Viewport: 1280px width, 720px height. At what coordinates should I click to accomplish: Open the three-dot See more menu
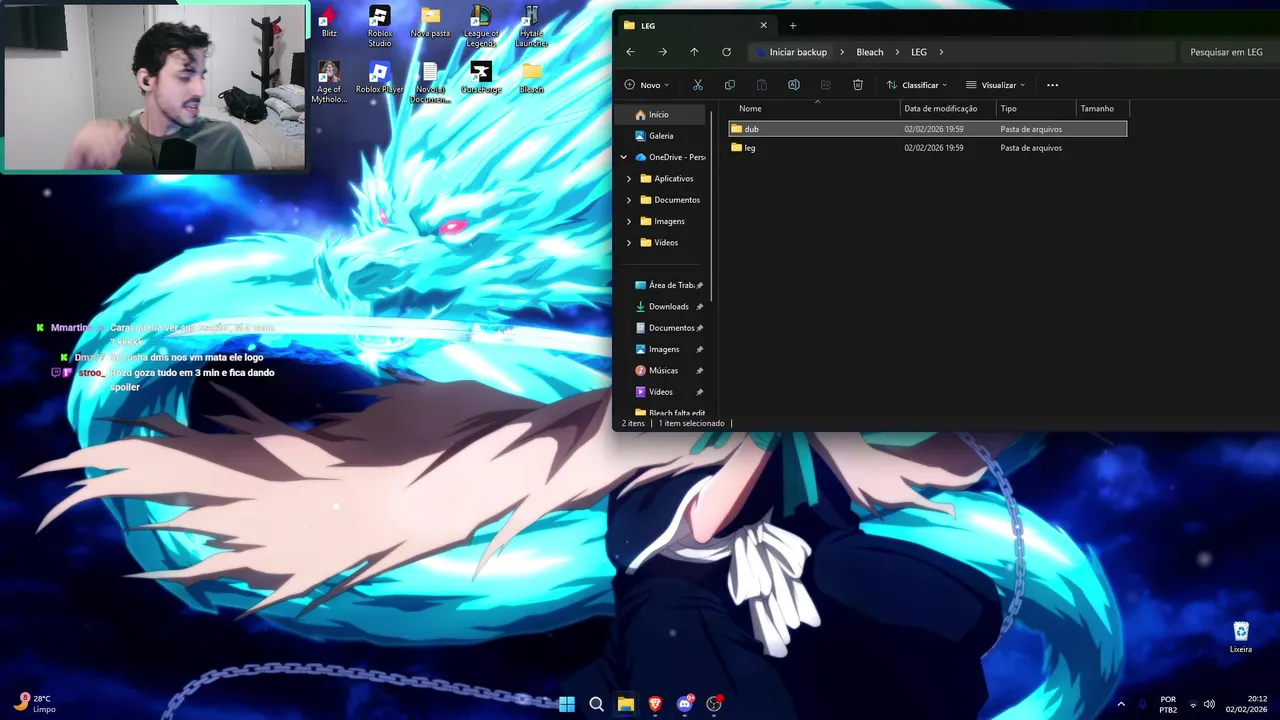[x=1052, y=85]
